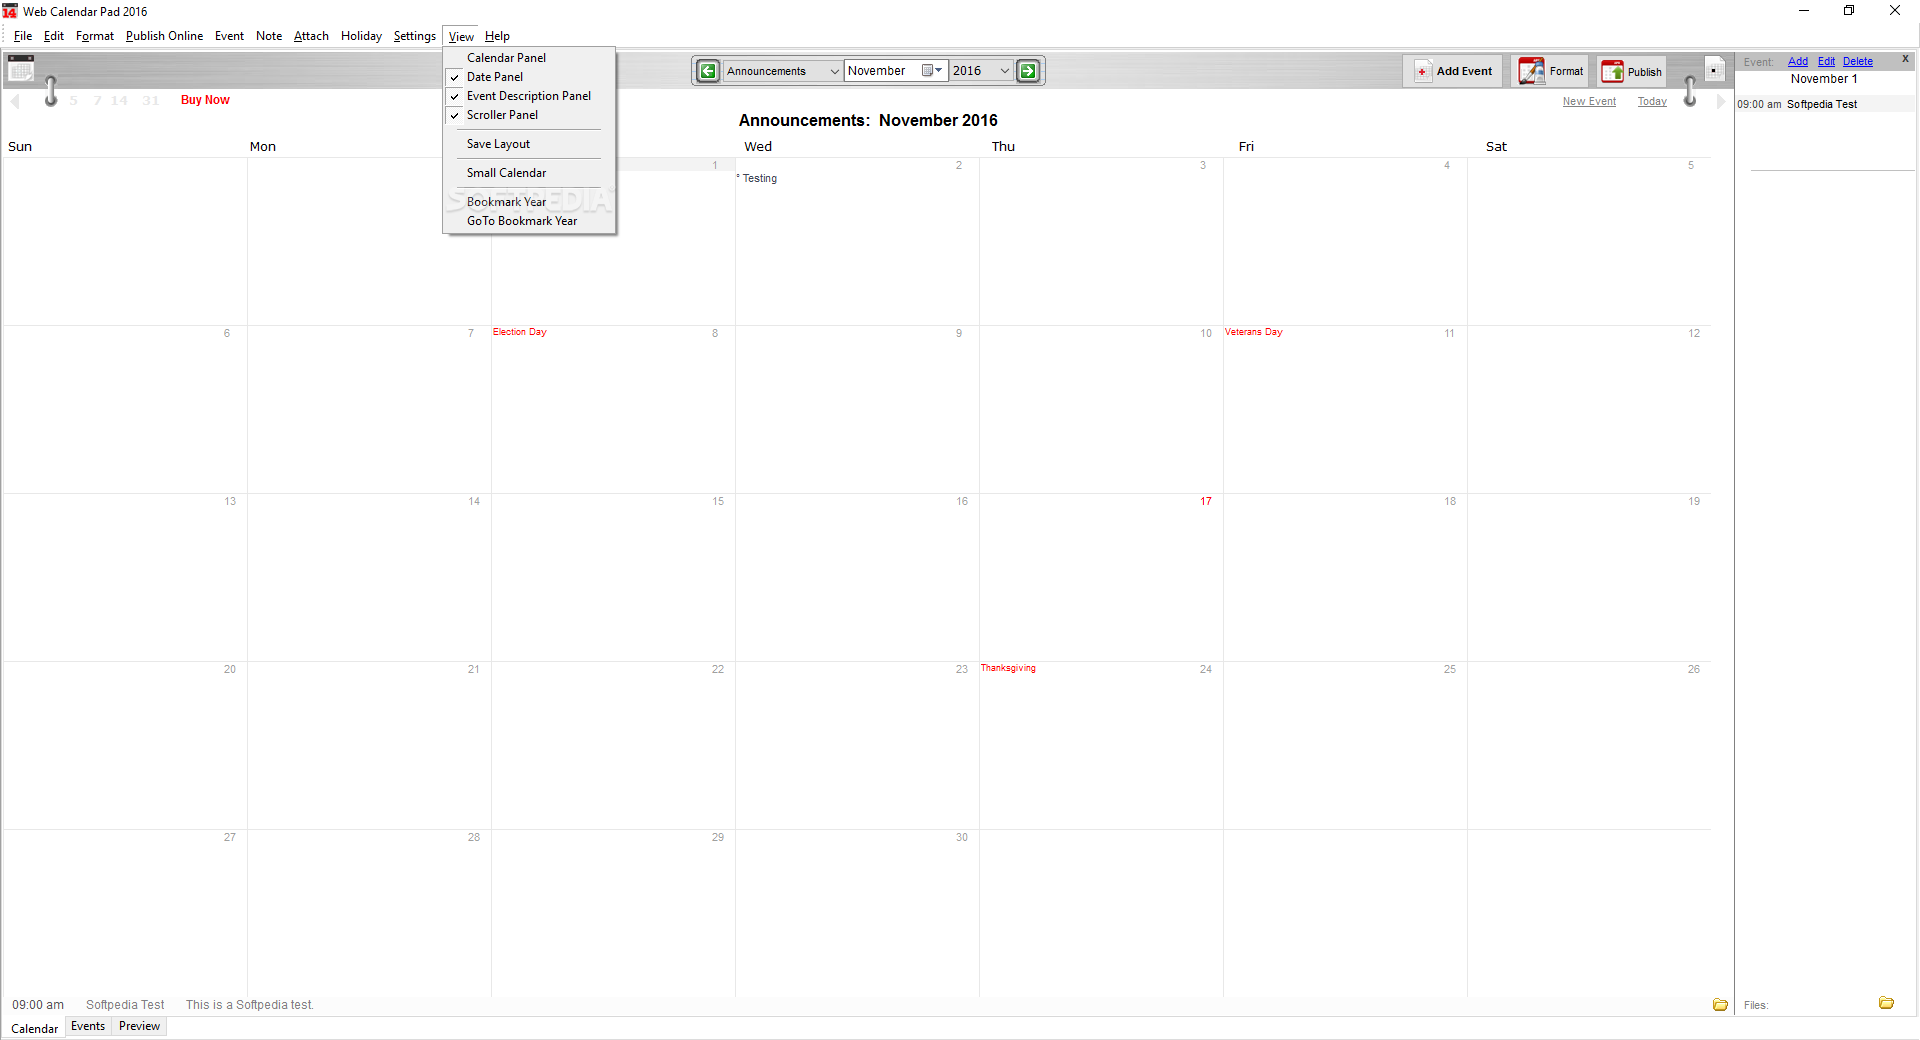Screen dimensions: 1920x1040
Task: Open the Publish Online menu
Action: [x=164, y=36]
